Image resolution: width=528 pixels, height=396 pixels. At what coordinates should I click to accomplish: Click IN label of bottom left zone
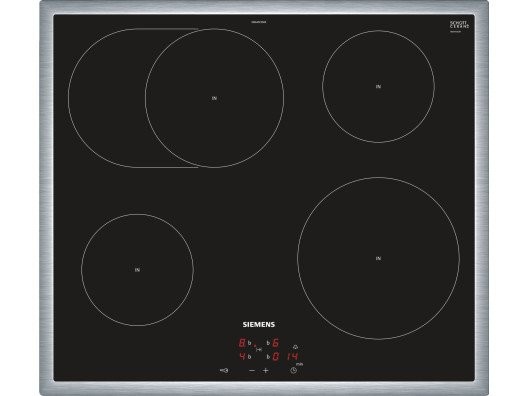[x=137, y=270]
